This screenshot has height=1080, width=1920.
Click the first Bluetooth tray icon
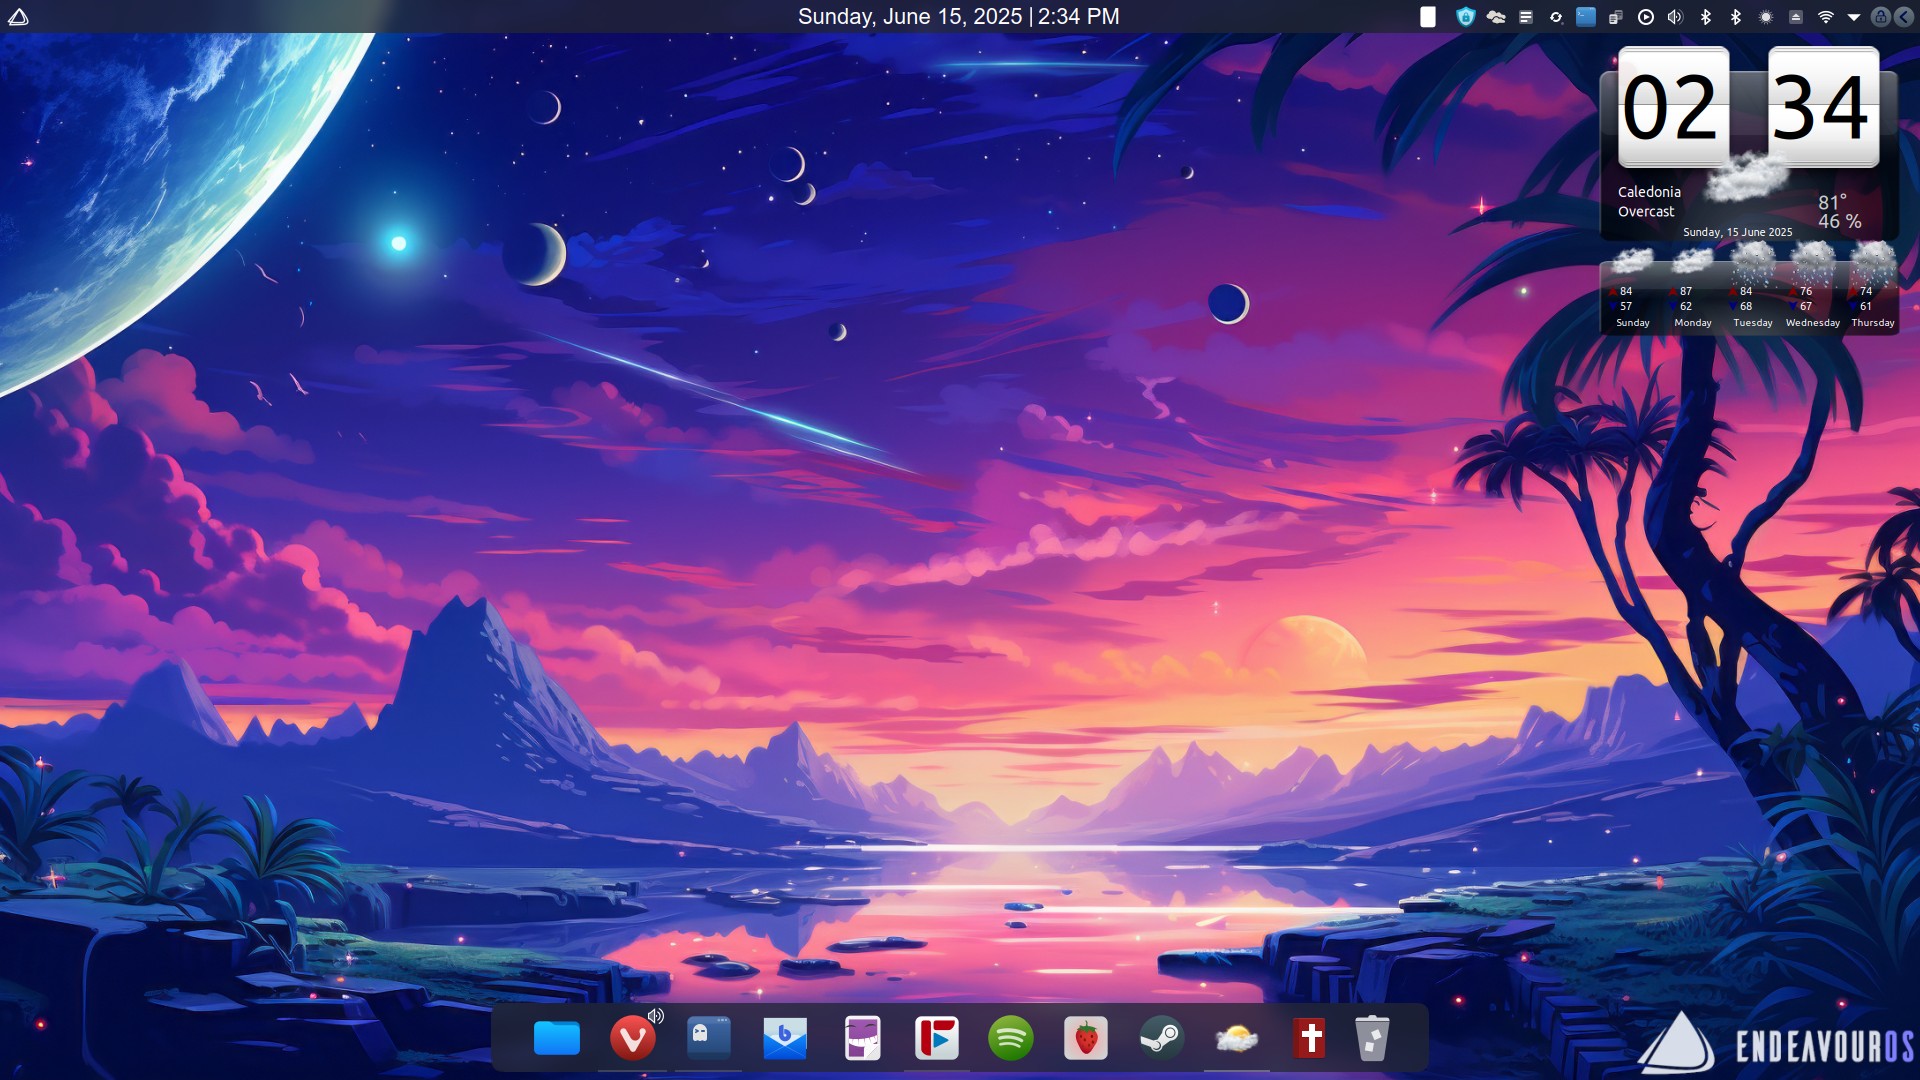1706,16
